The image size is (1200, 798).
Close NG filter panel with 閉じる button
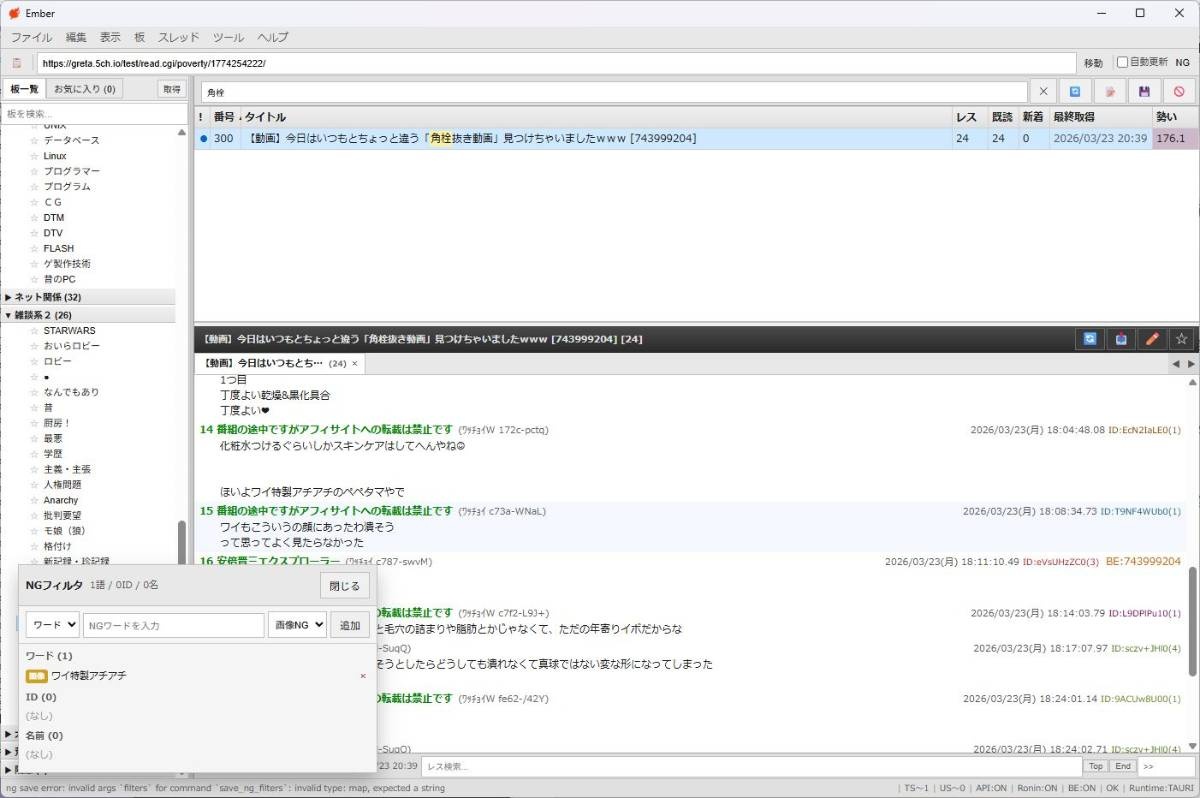(x=345, y=586)
